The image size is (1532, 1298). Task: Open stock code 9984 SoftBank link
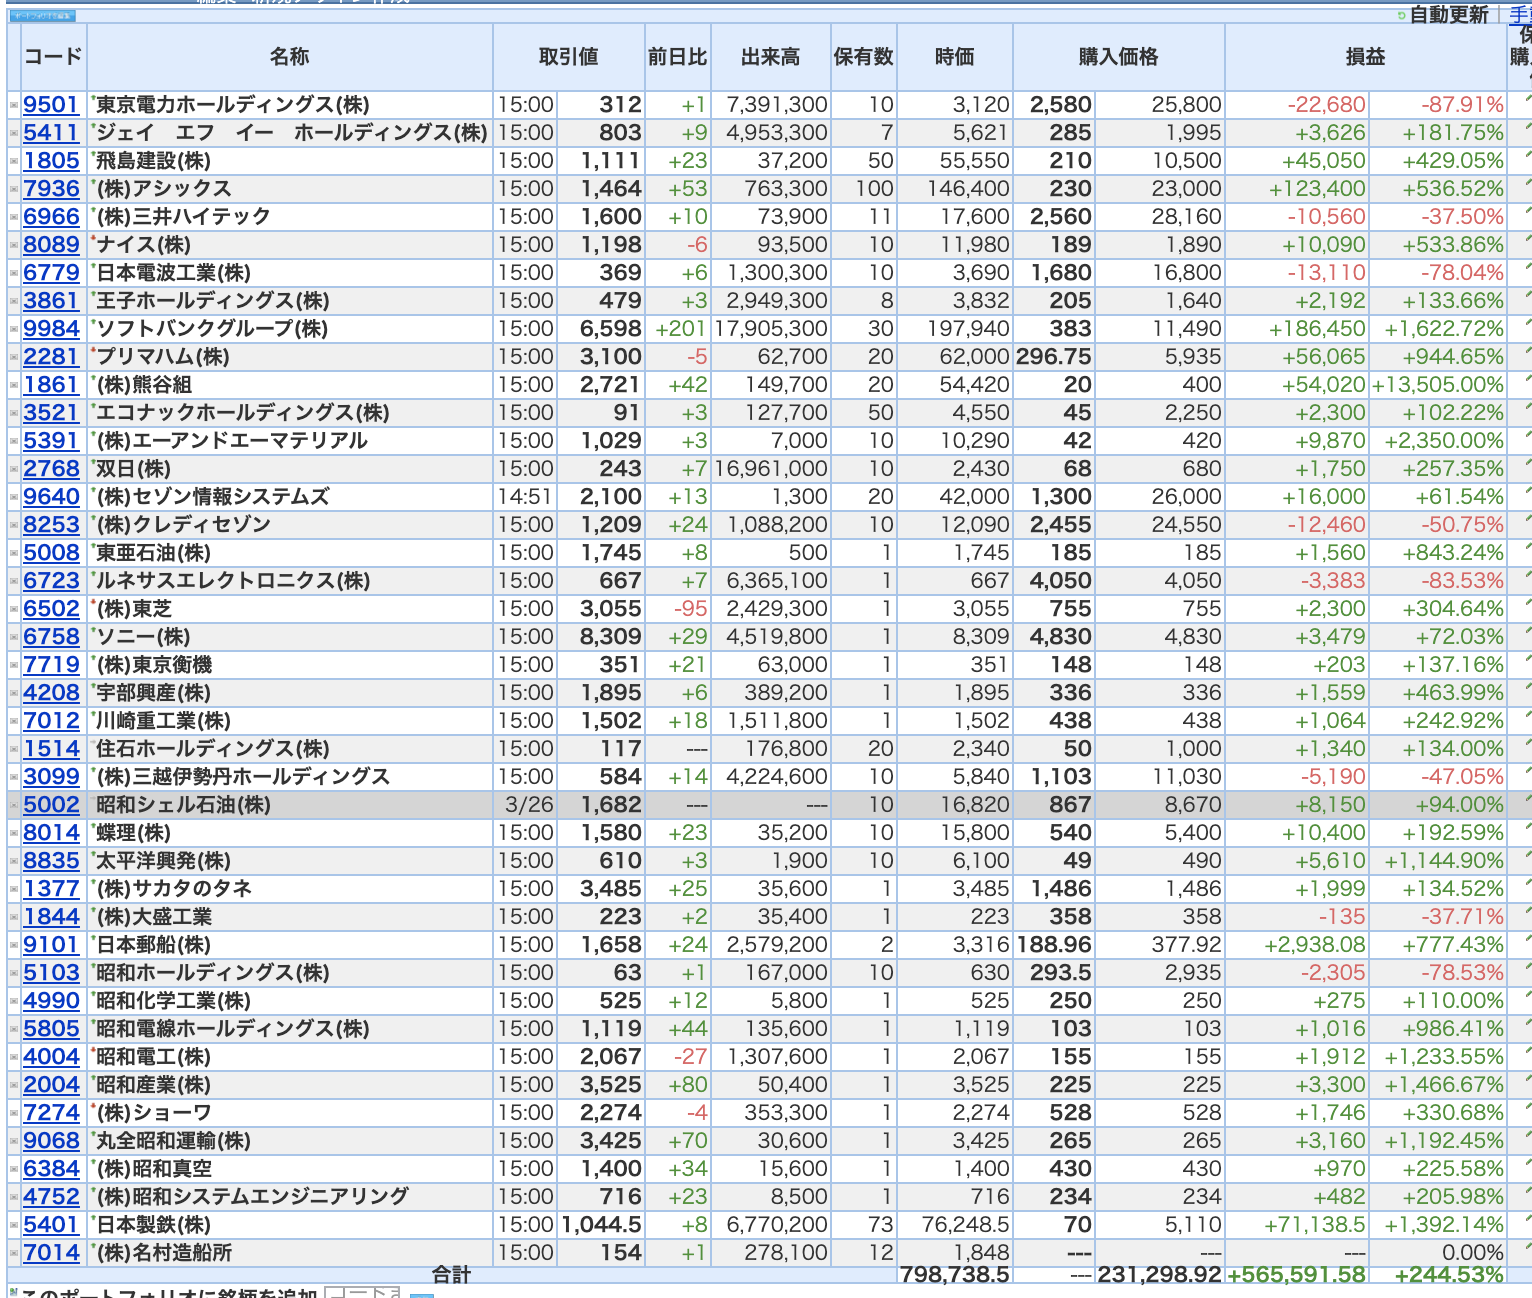[51, 329]
